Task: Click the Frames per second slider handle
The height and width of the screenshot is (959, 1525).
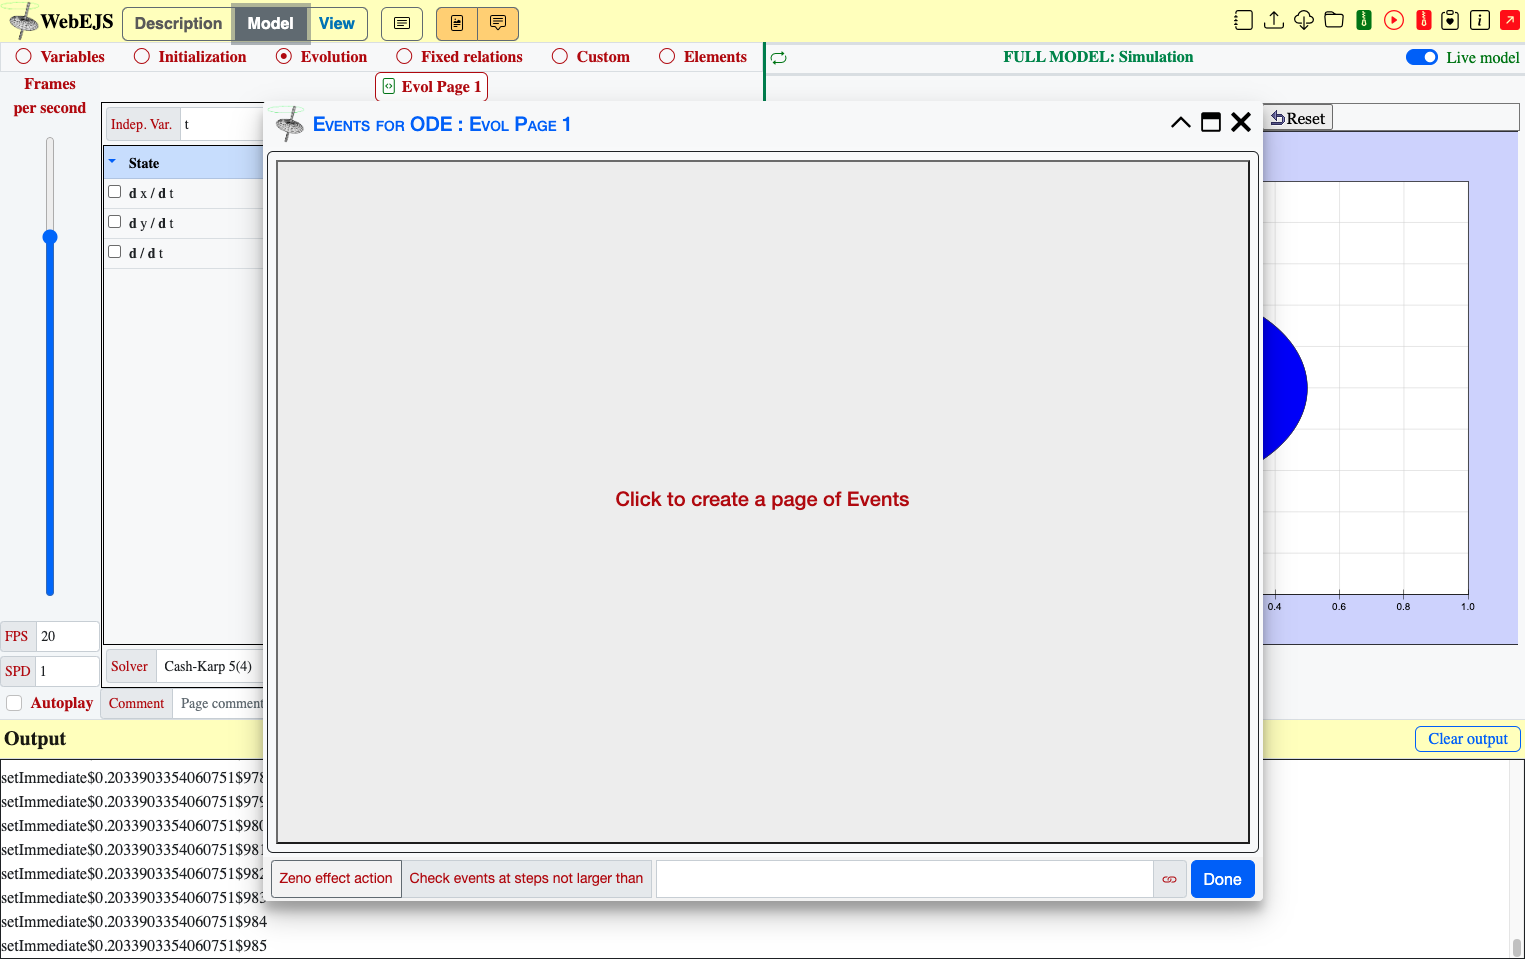Action: (x=50, y=237)
